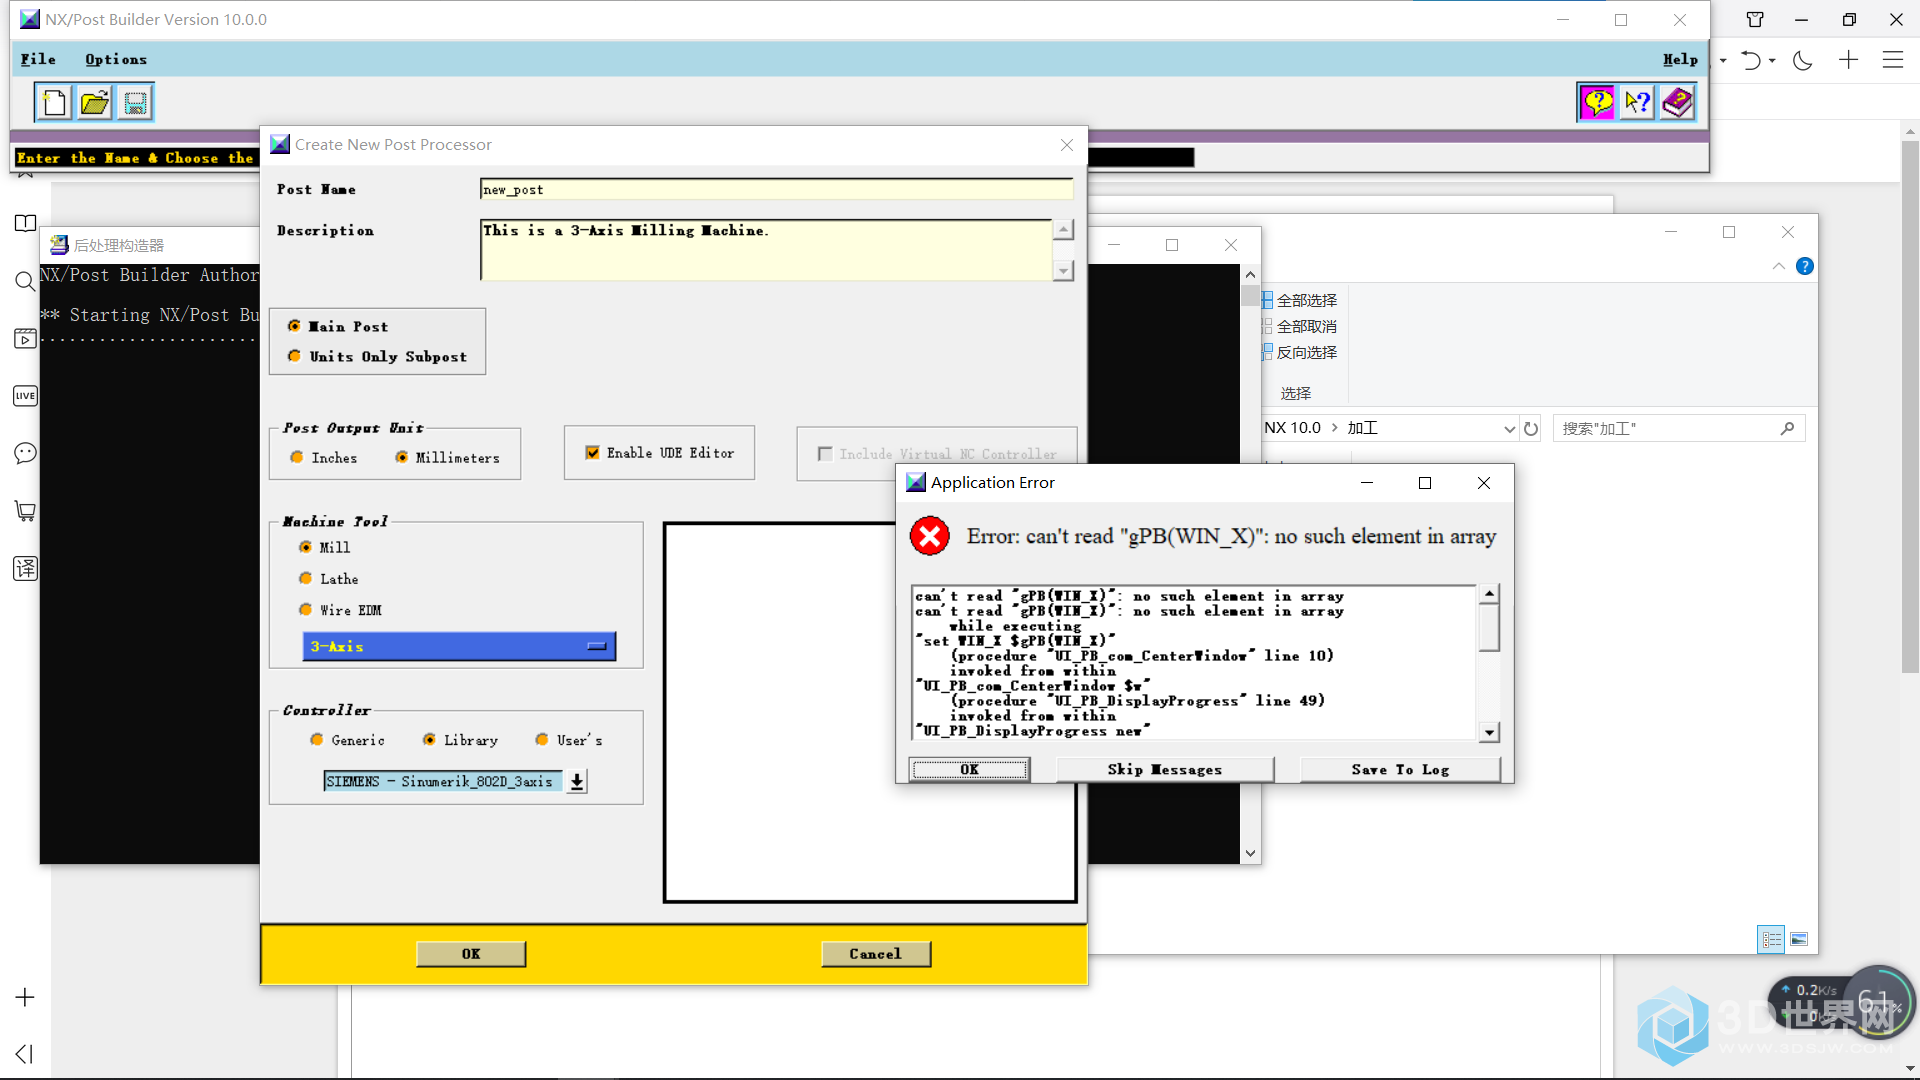Click the browser sidebar shopping cart icon
This screenshot has width=1920, height=1080.
(x=25, y=511)
